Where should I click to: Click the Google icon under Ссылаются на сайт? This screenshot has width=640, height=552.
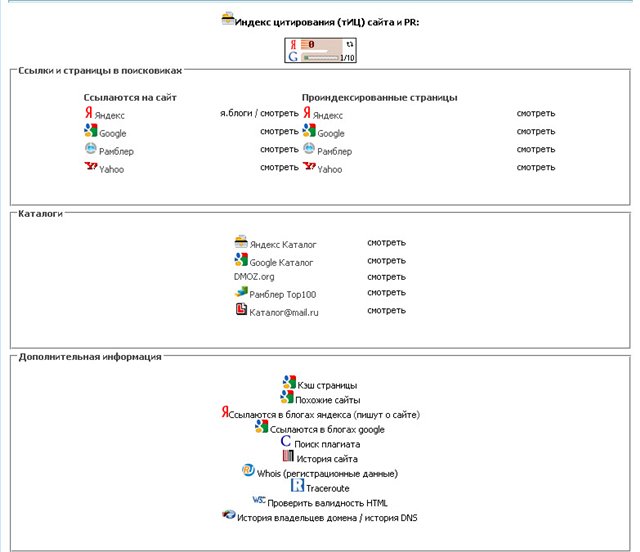tap(91, 130)
